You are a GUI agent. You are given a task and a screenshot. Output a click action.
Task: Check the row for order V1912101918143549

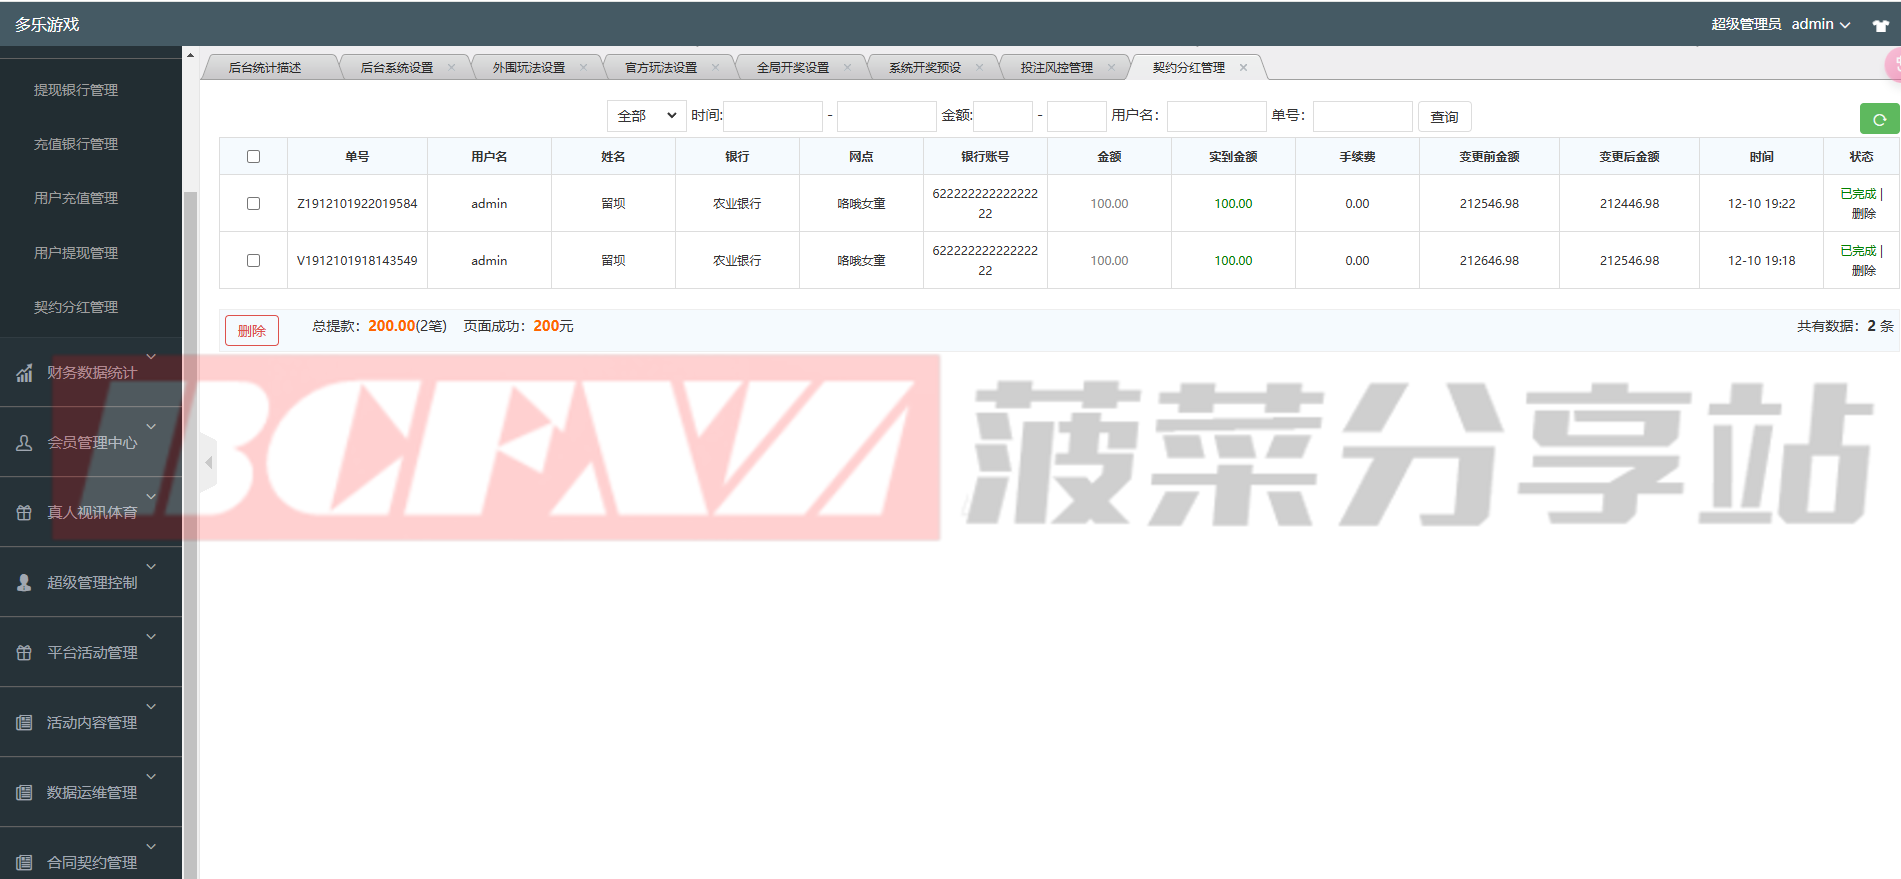pyautogui.click(x=253, y=260)
